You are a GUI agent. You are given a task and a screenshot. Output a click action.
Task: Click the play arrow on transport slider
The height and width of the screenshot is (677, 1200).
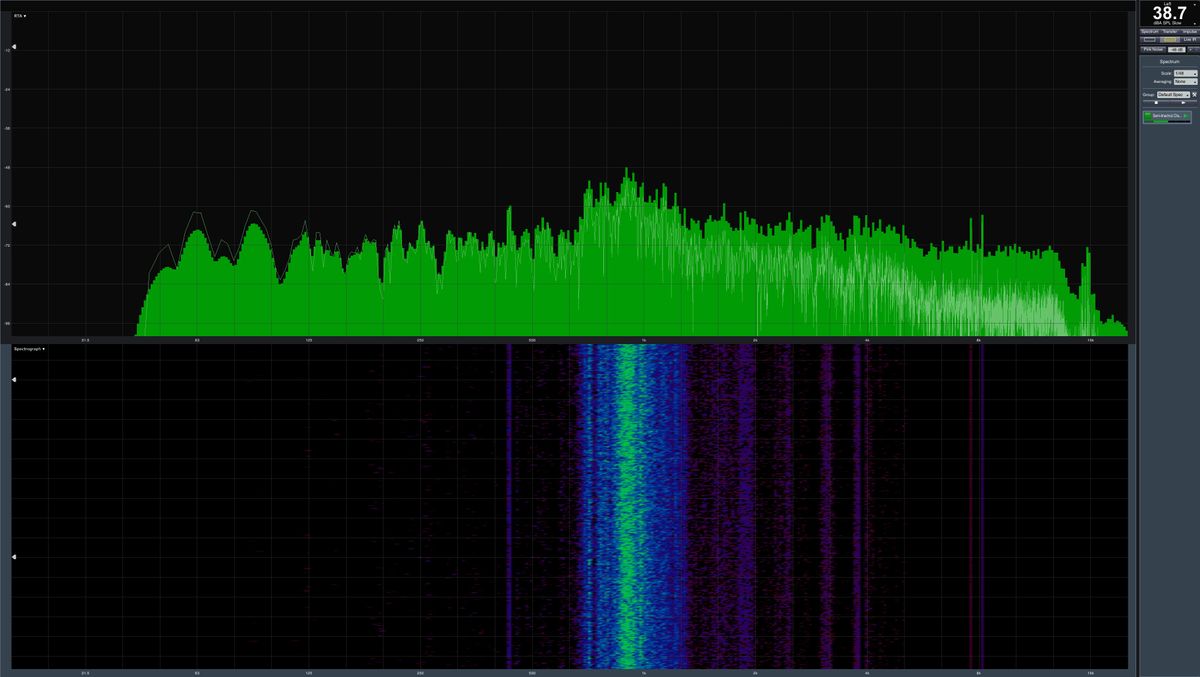click(x=1183, y=103)
